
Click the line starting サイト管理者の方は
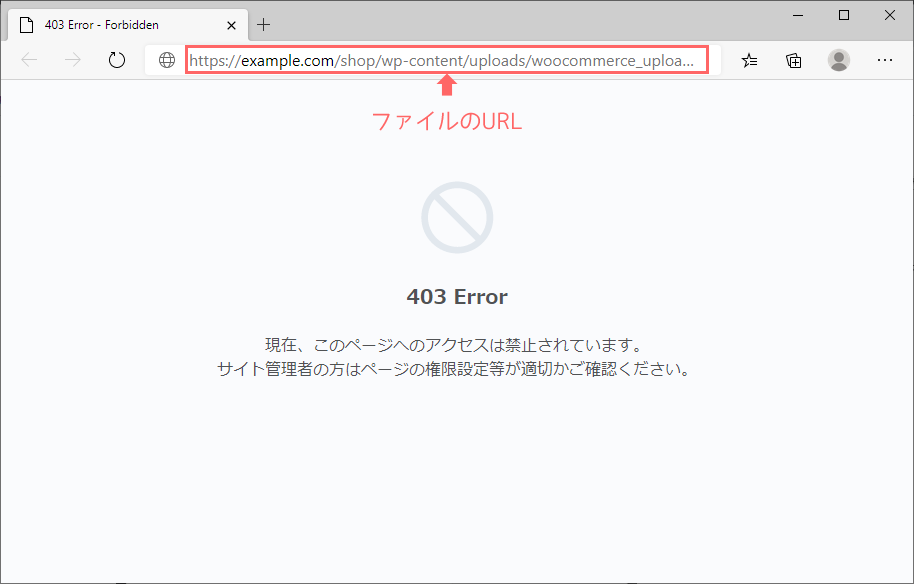(x=454, y=369)
